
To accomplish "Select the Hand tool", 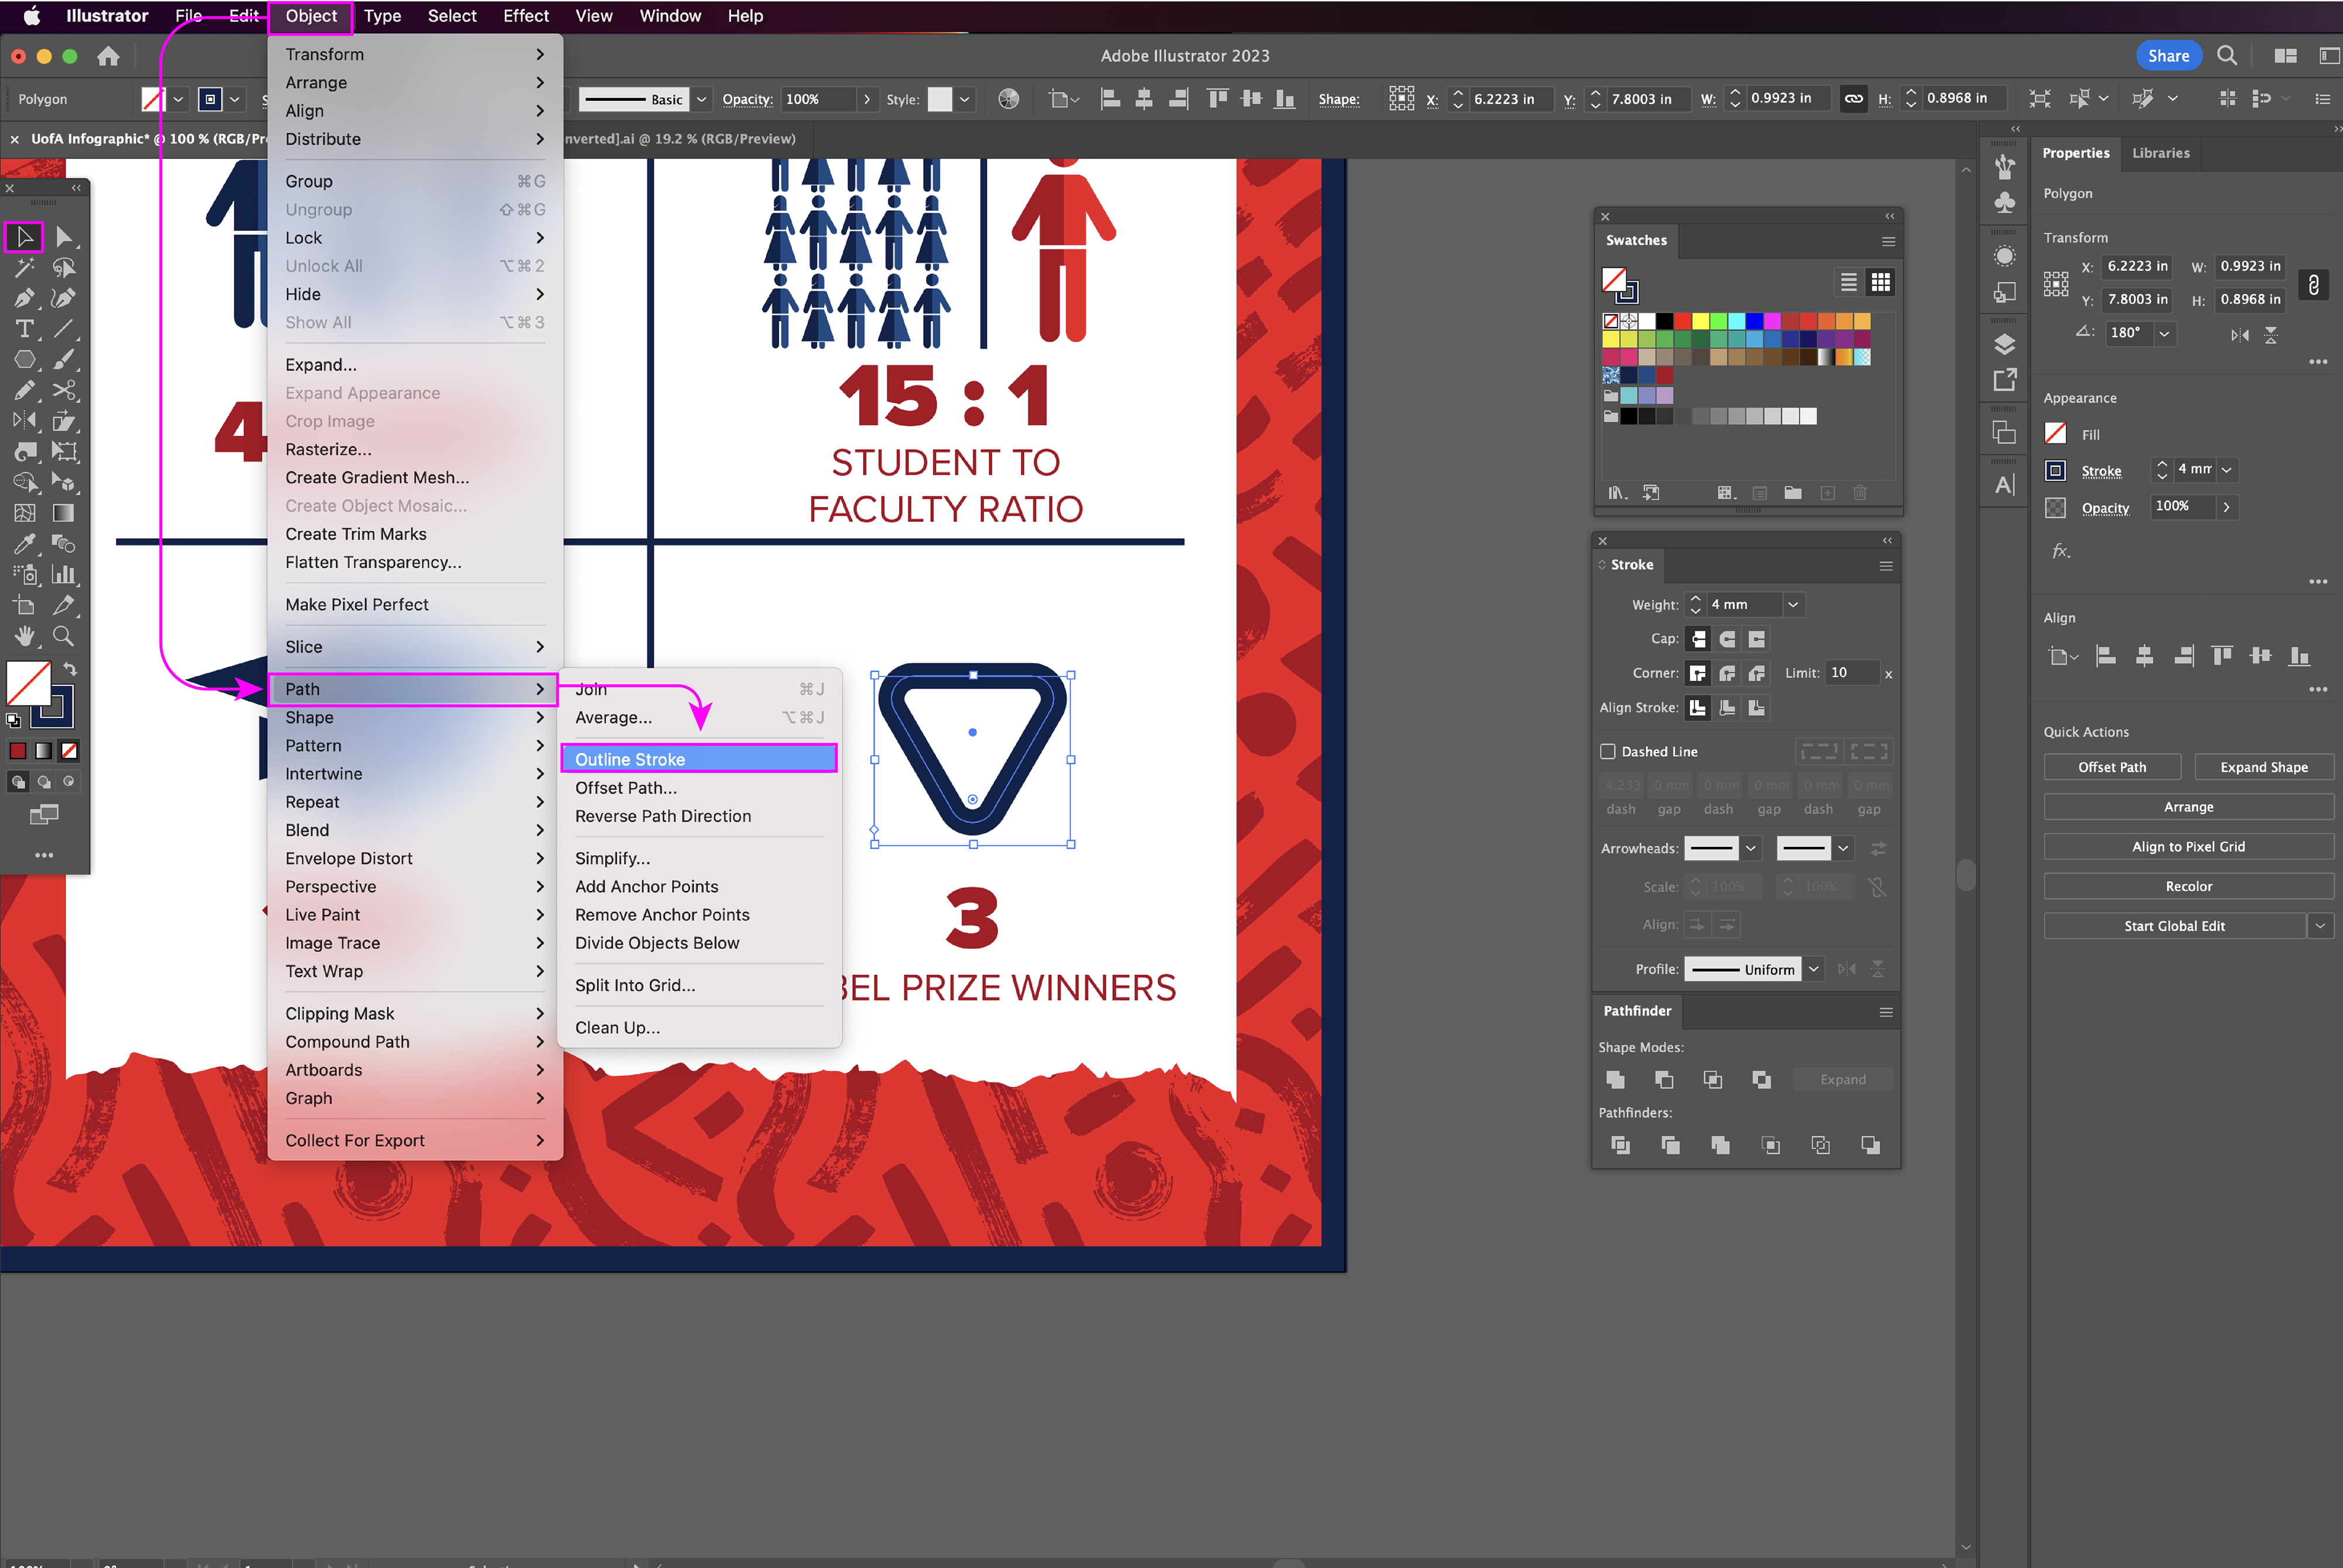I will pos(24,636).
